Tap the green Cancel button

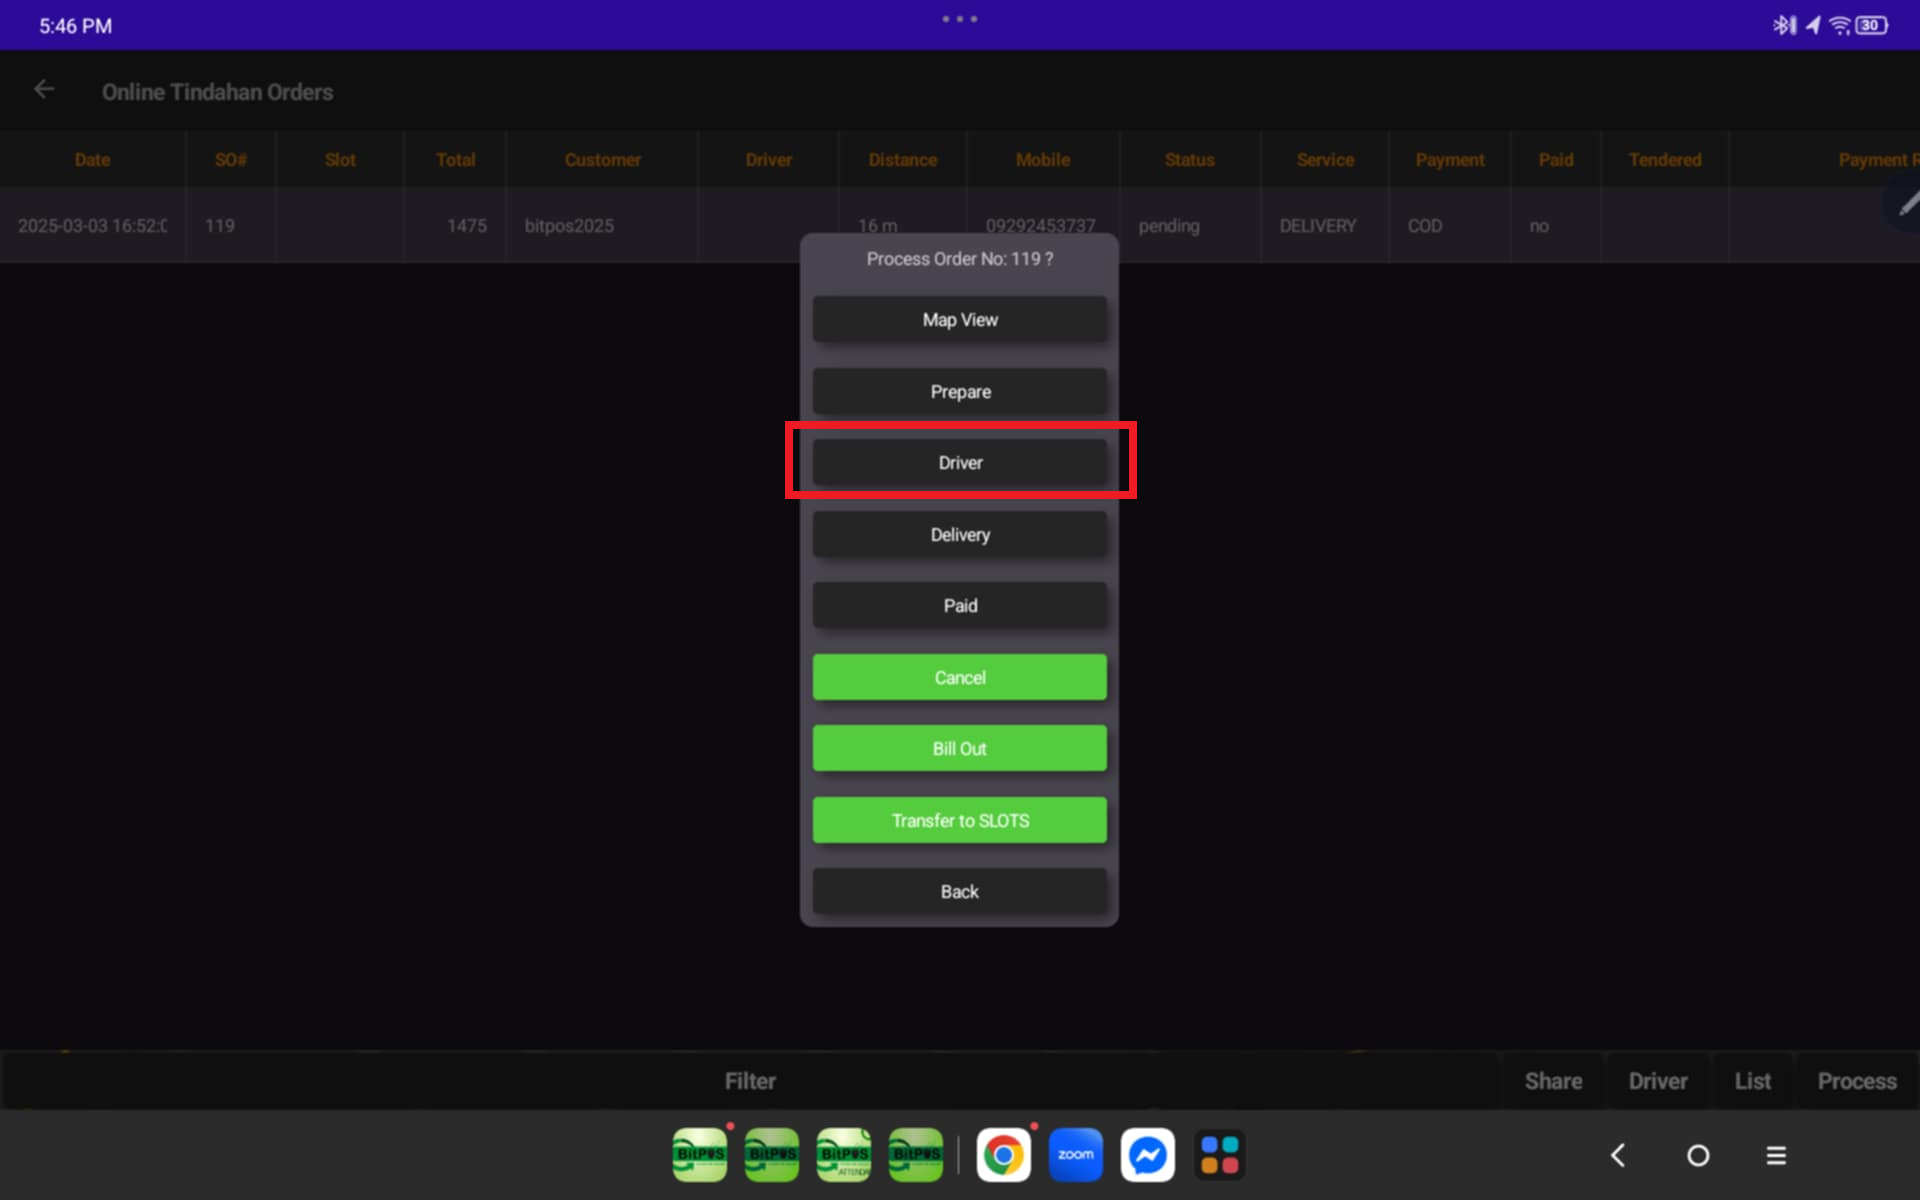tap(959, 678)
